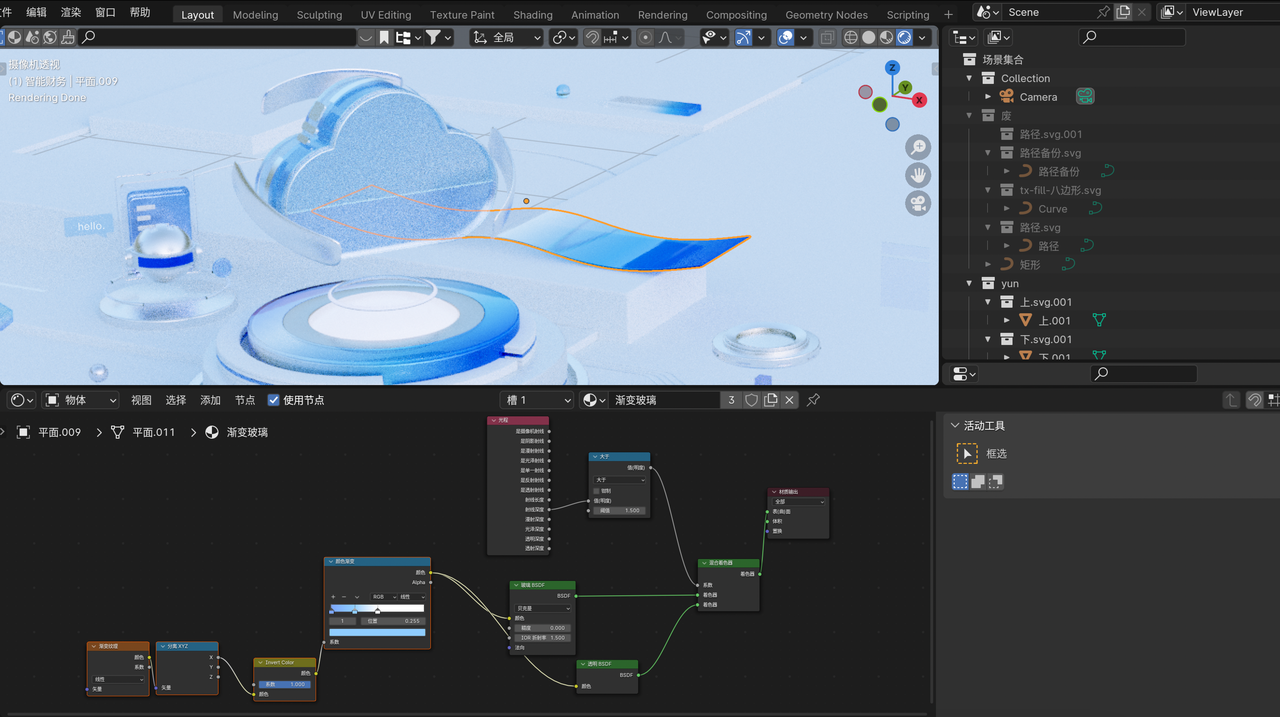Open the filter funnel dropdown in the header
Viewport: 1280px width, 717px height.
click(x=439, y=37)
